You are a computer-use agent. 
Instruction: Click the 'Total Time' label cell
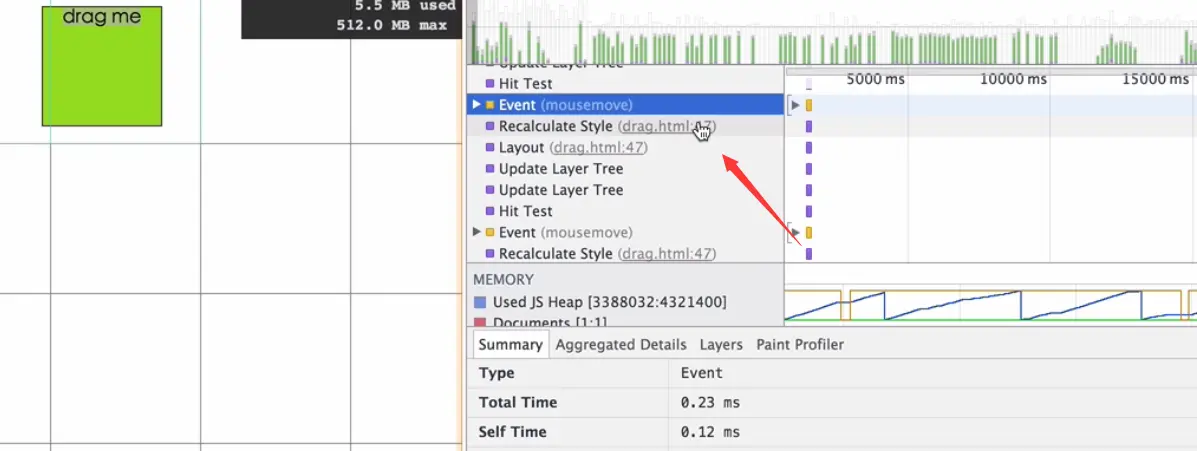568,402
